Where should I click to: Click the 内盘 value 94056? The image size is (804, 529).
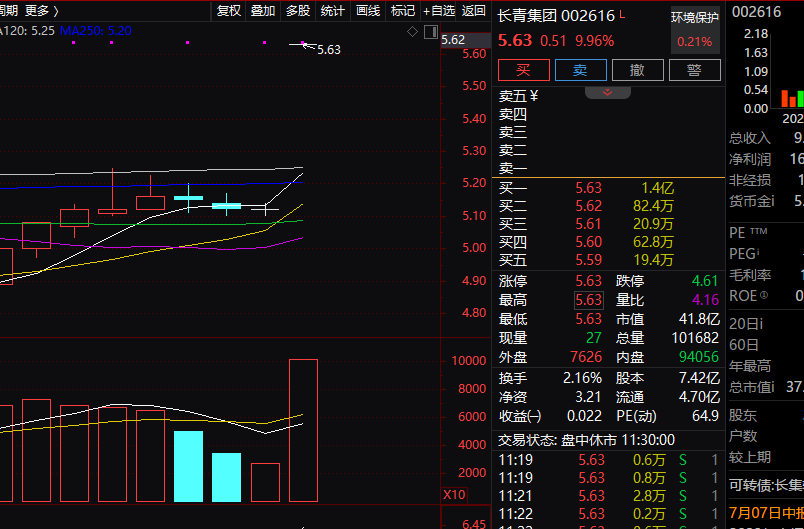click(x=699, y=357)
